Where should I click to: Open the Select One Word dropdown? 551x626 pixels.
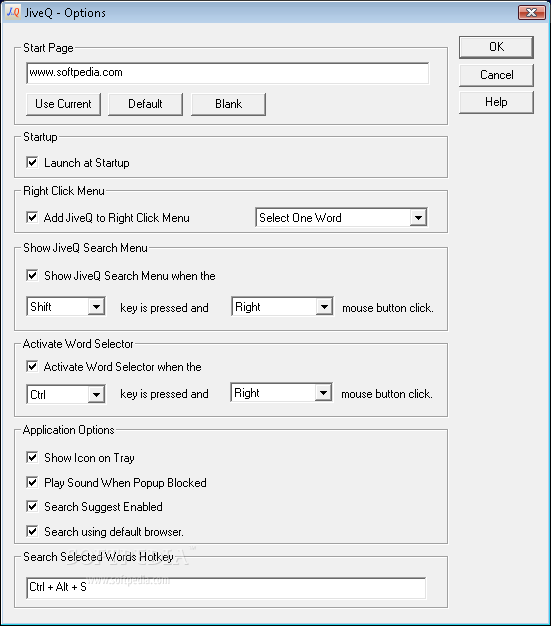coord(341,218)
